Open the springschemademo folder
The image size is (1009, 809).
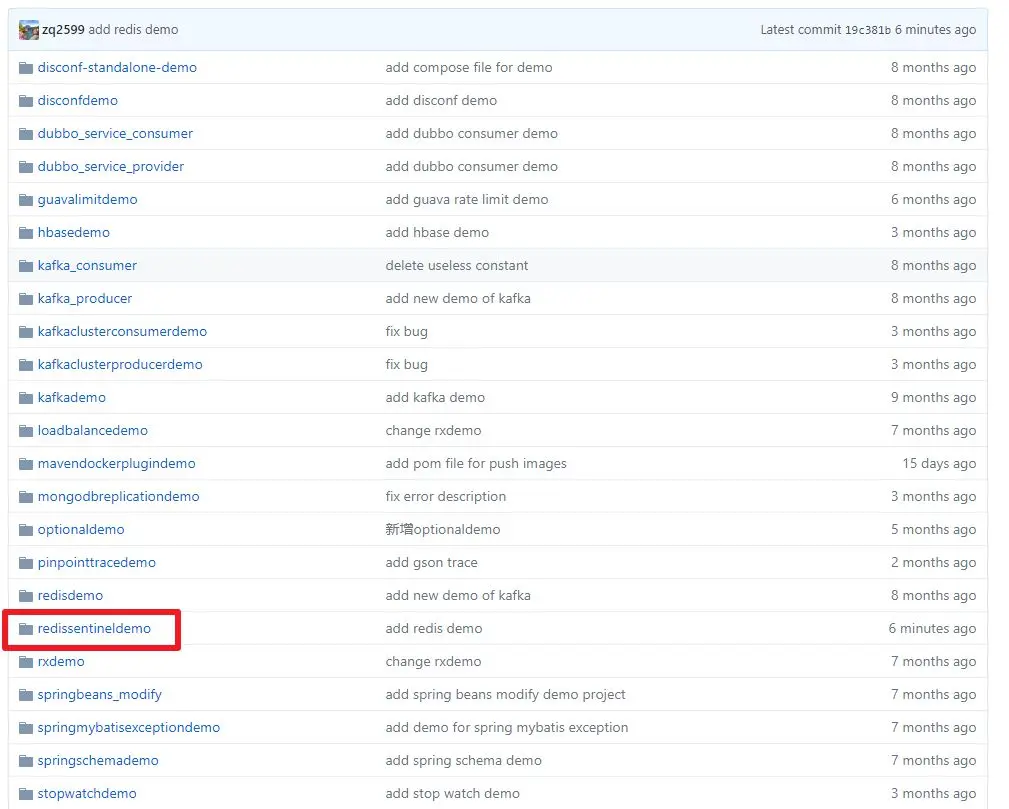(x=98, y=760)
